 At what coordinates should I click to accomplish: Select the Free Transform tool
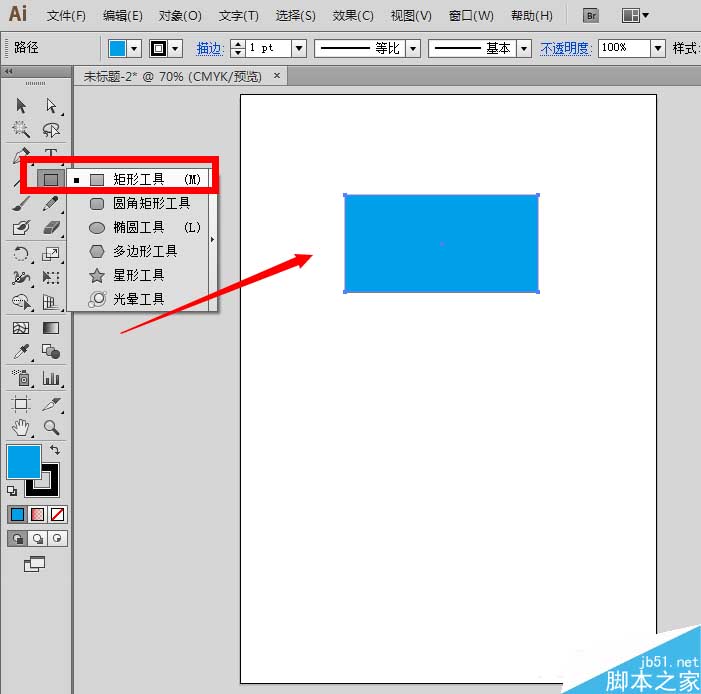pos(51,278)
